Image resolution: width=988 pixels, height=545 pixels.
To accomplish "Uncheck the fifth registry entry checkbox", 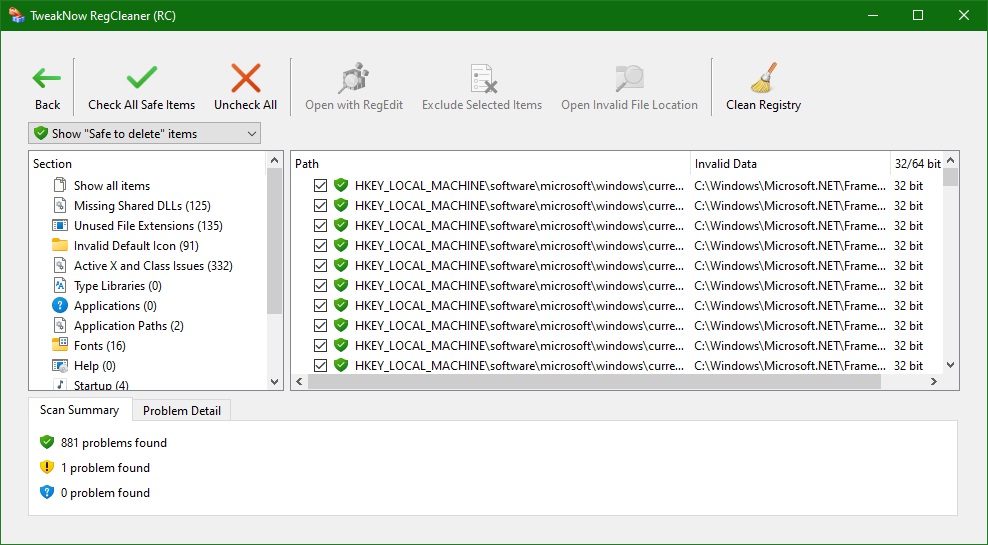I will (320, 266).
